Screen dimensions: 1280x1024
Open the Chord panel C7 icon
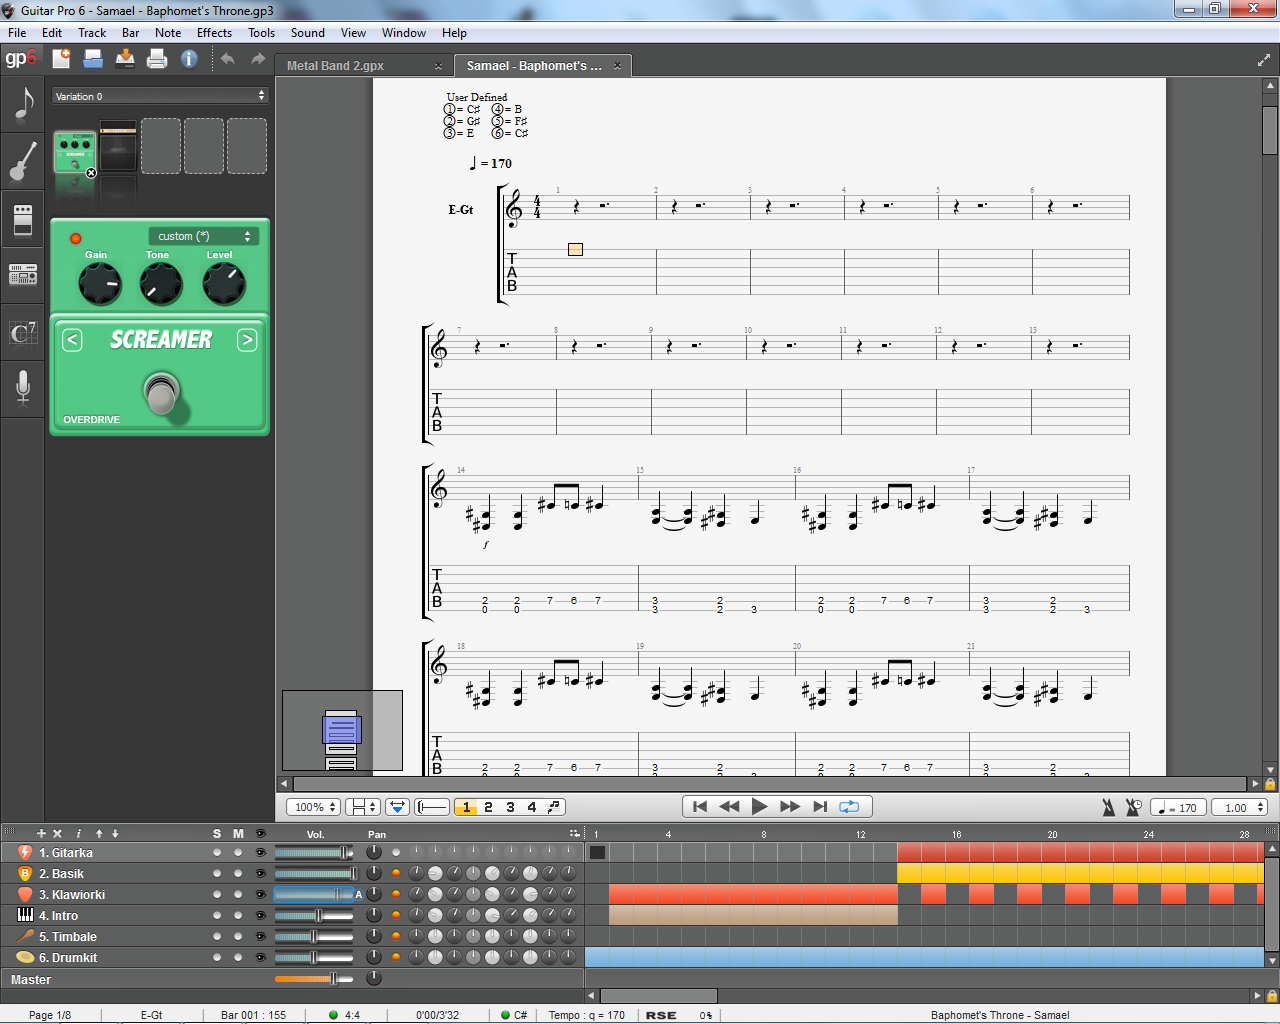(x=22, y=332)
